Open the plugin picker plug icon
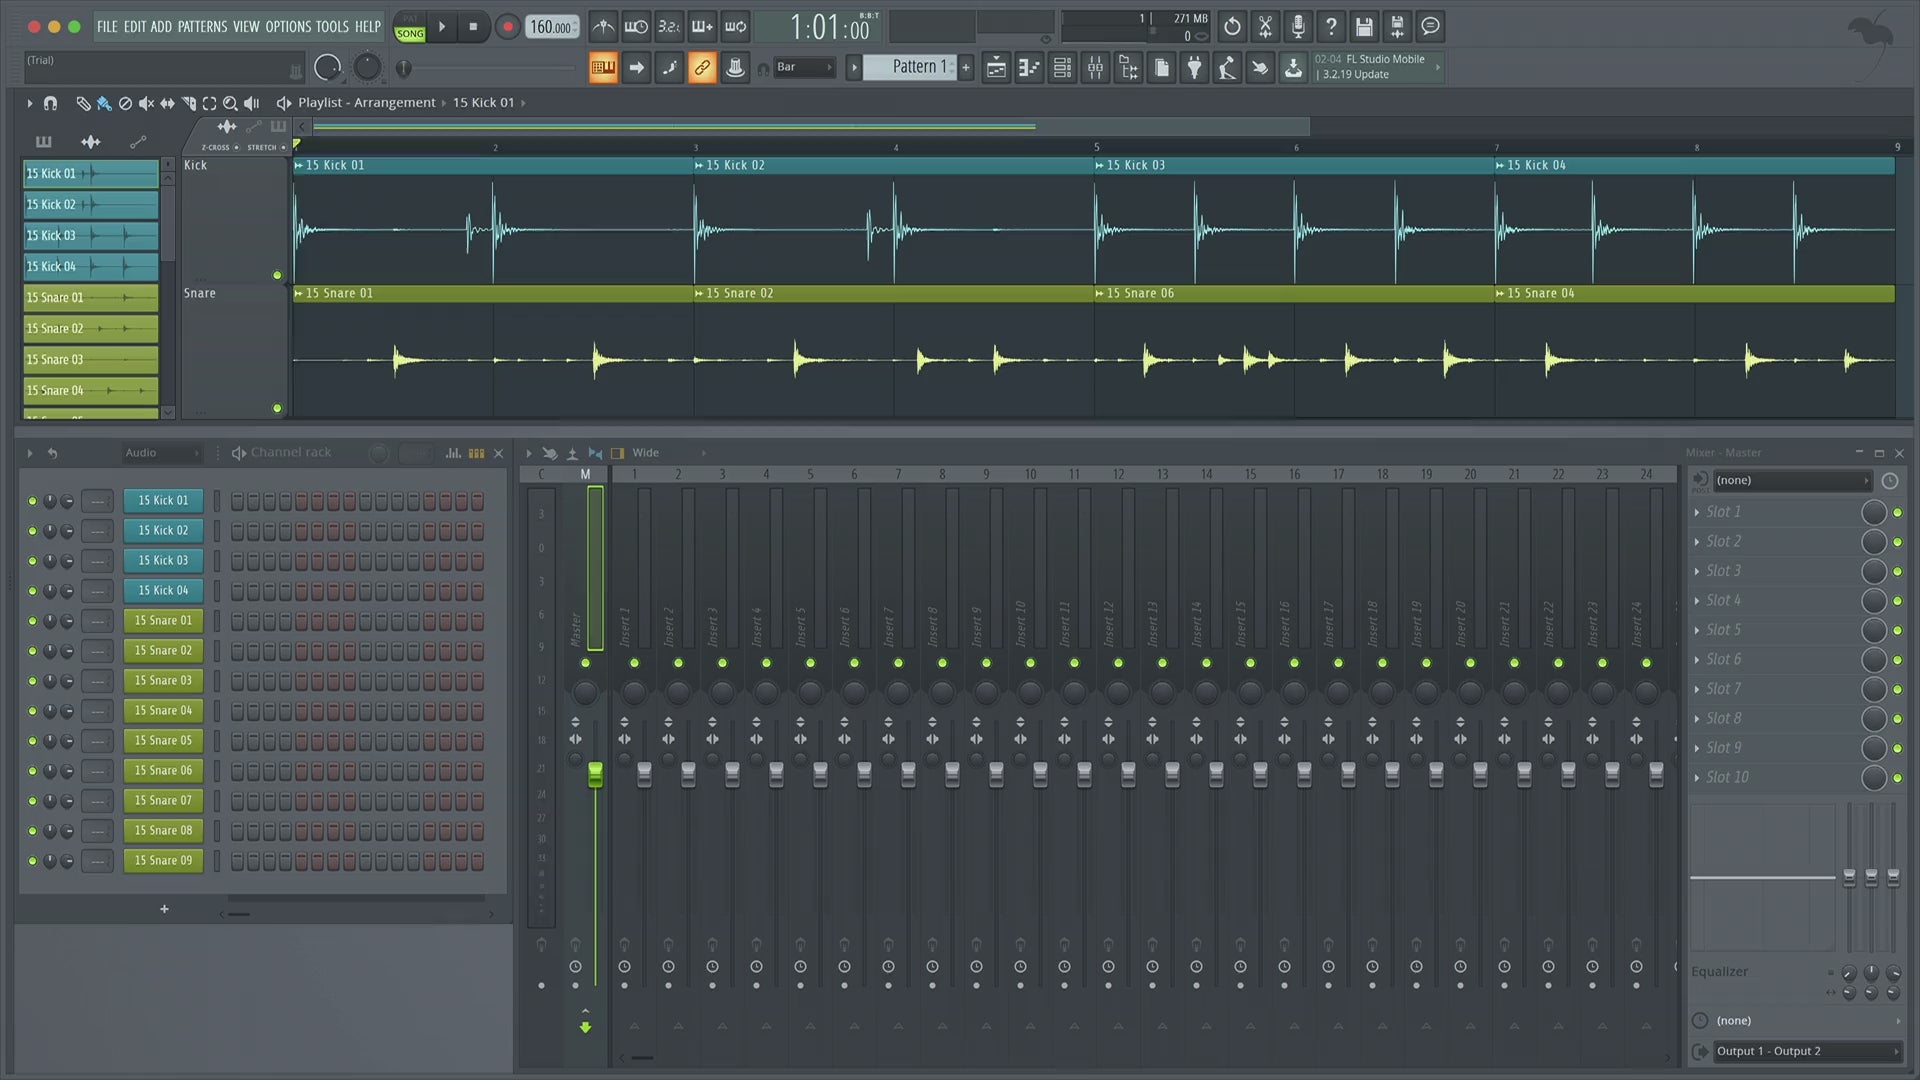The width and height of the screenshot is (1920, 1080). tap(1194, 68)
